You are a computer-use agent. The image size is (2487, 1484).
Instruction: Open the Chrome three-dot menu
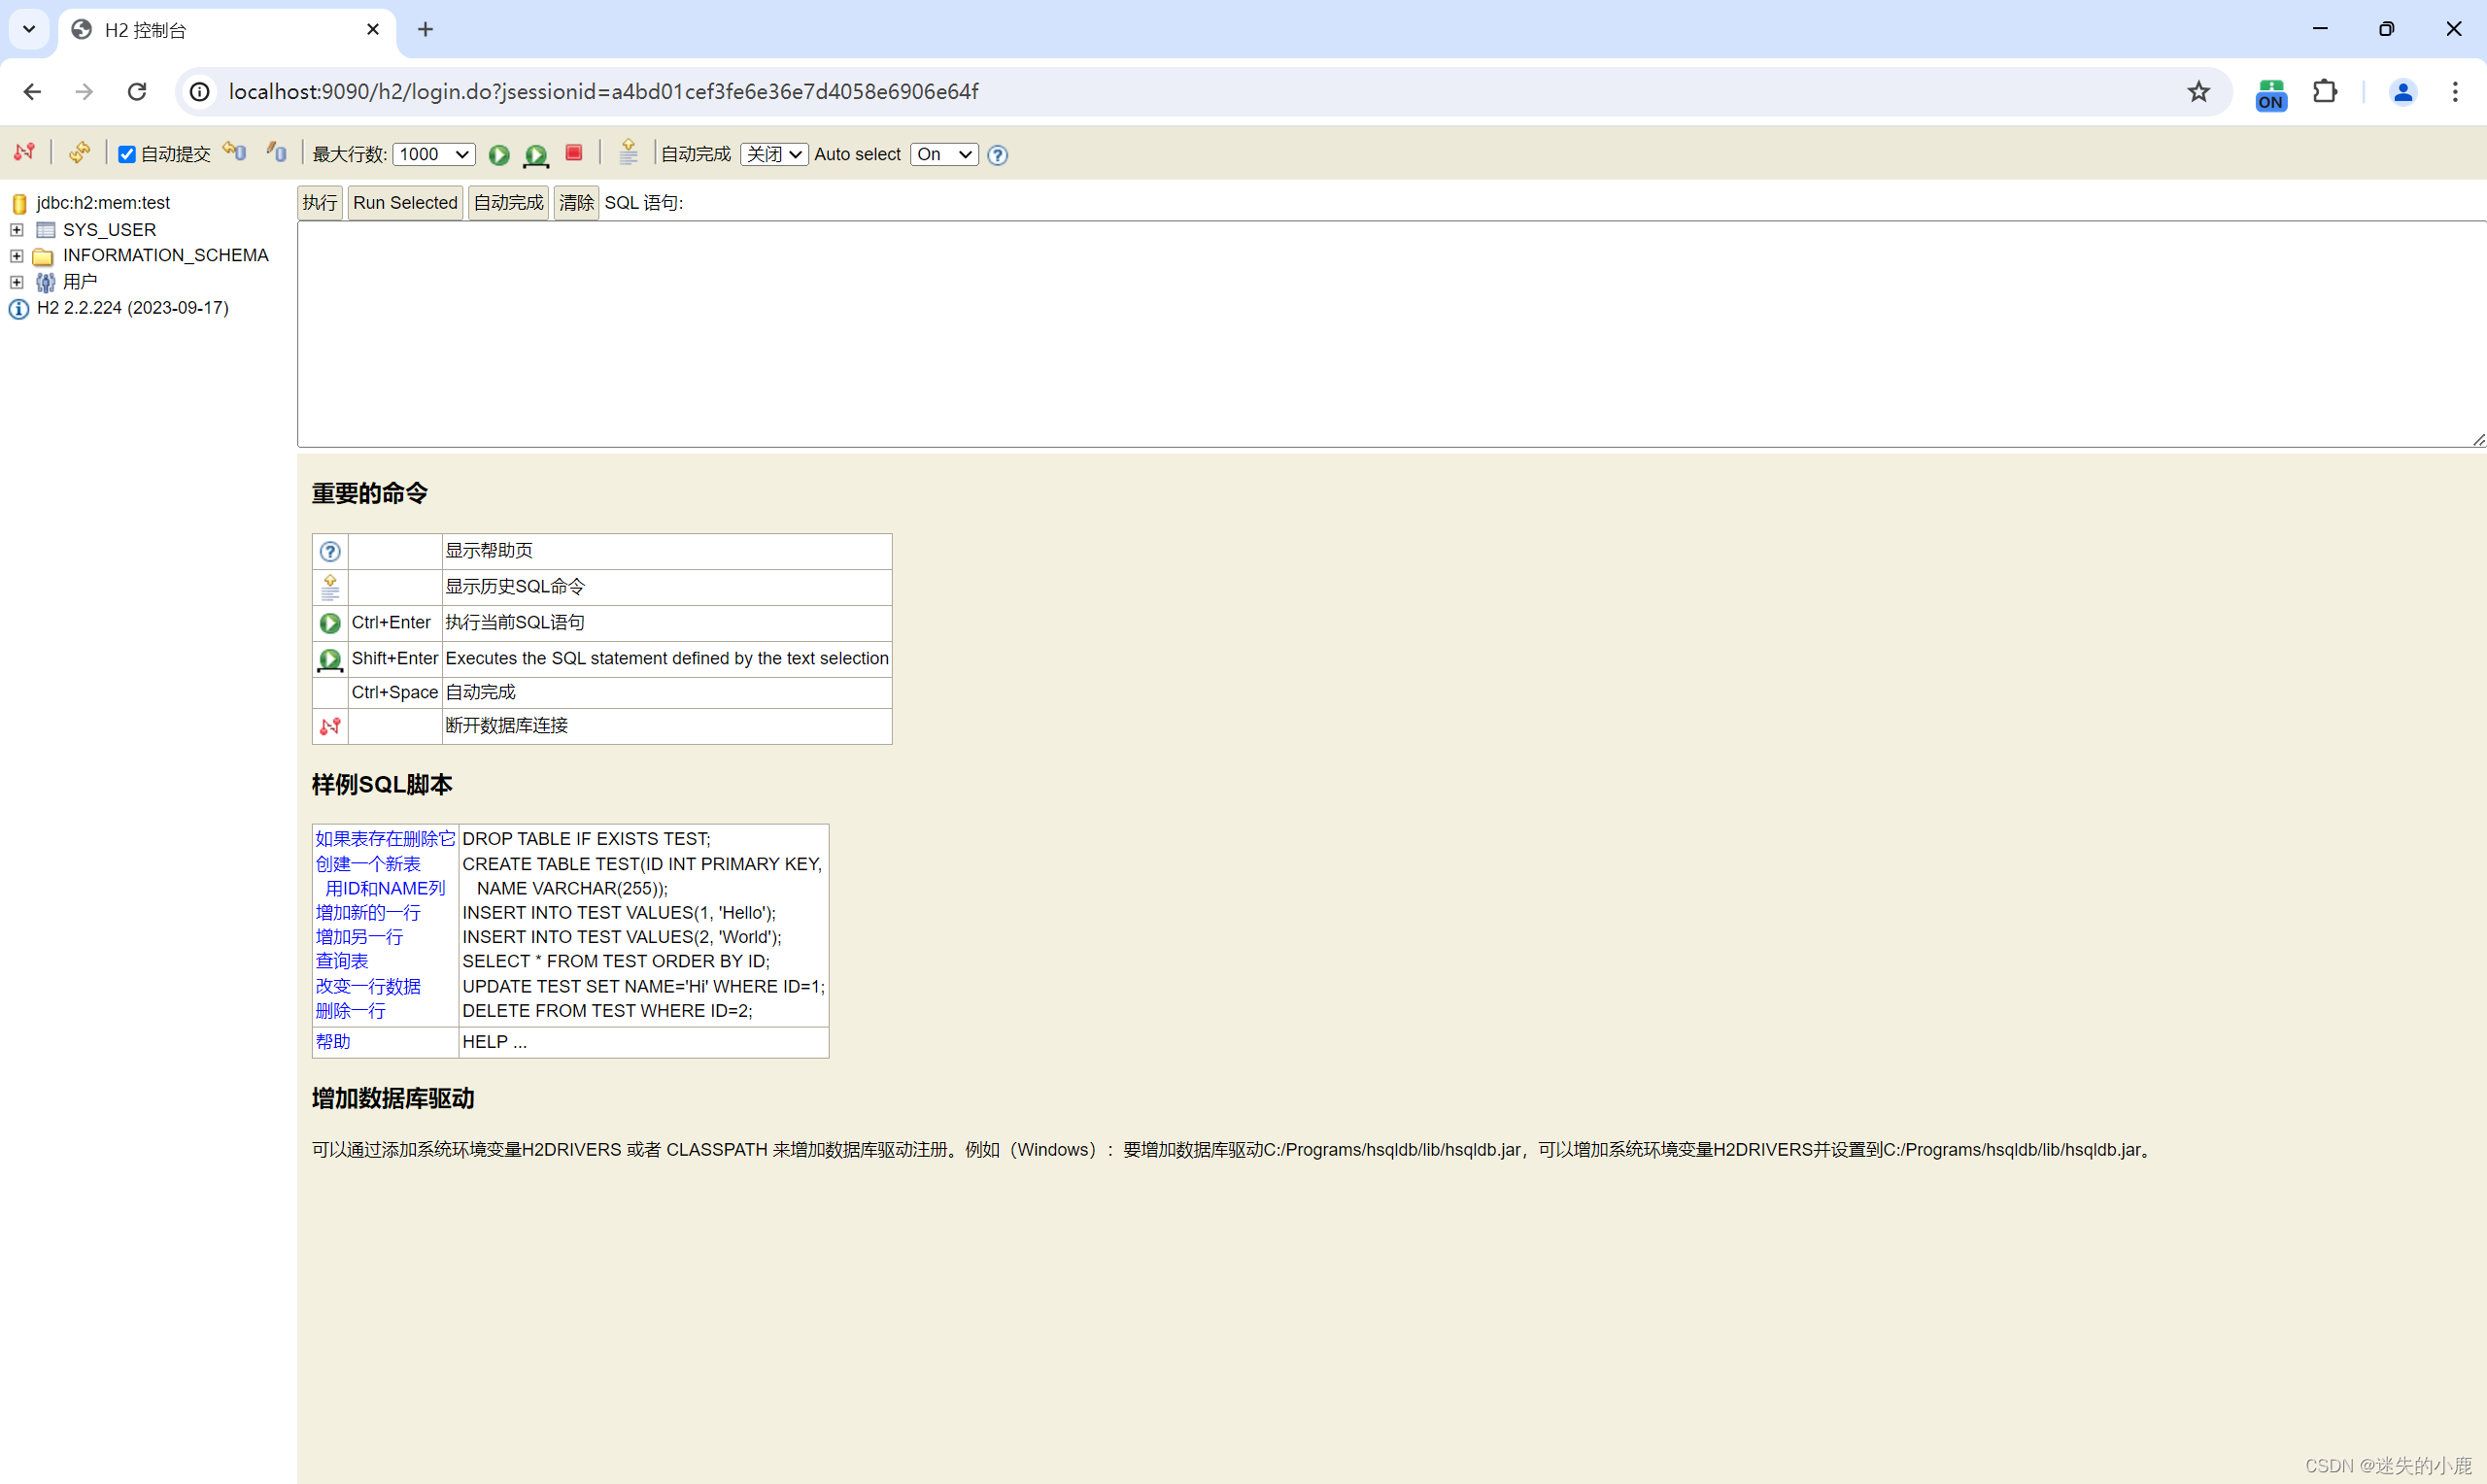tap(2455, 92)
